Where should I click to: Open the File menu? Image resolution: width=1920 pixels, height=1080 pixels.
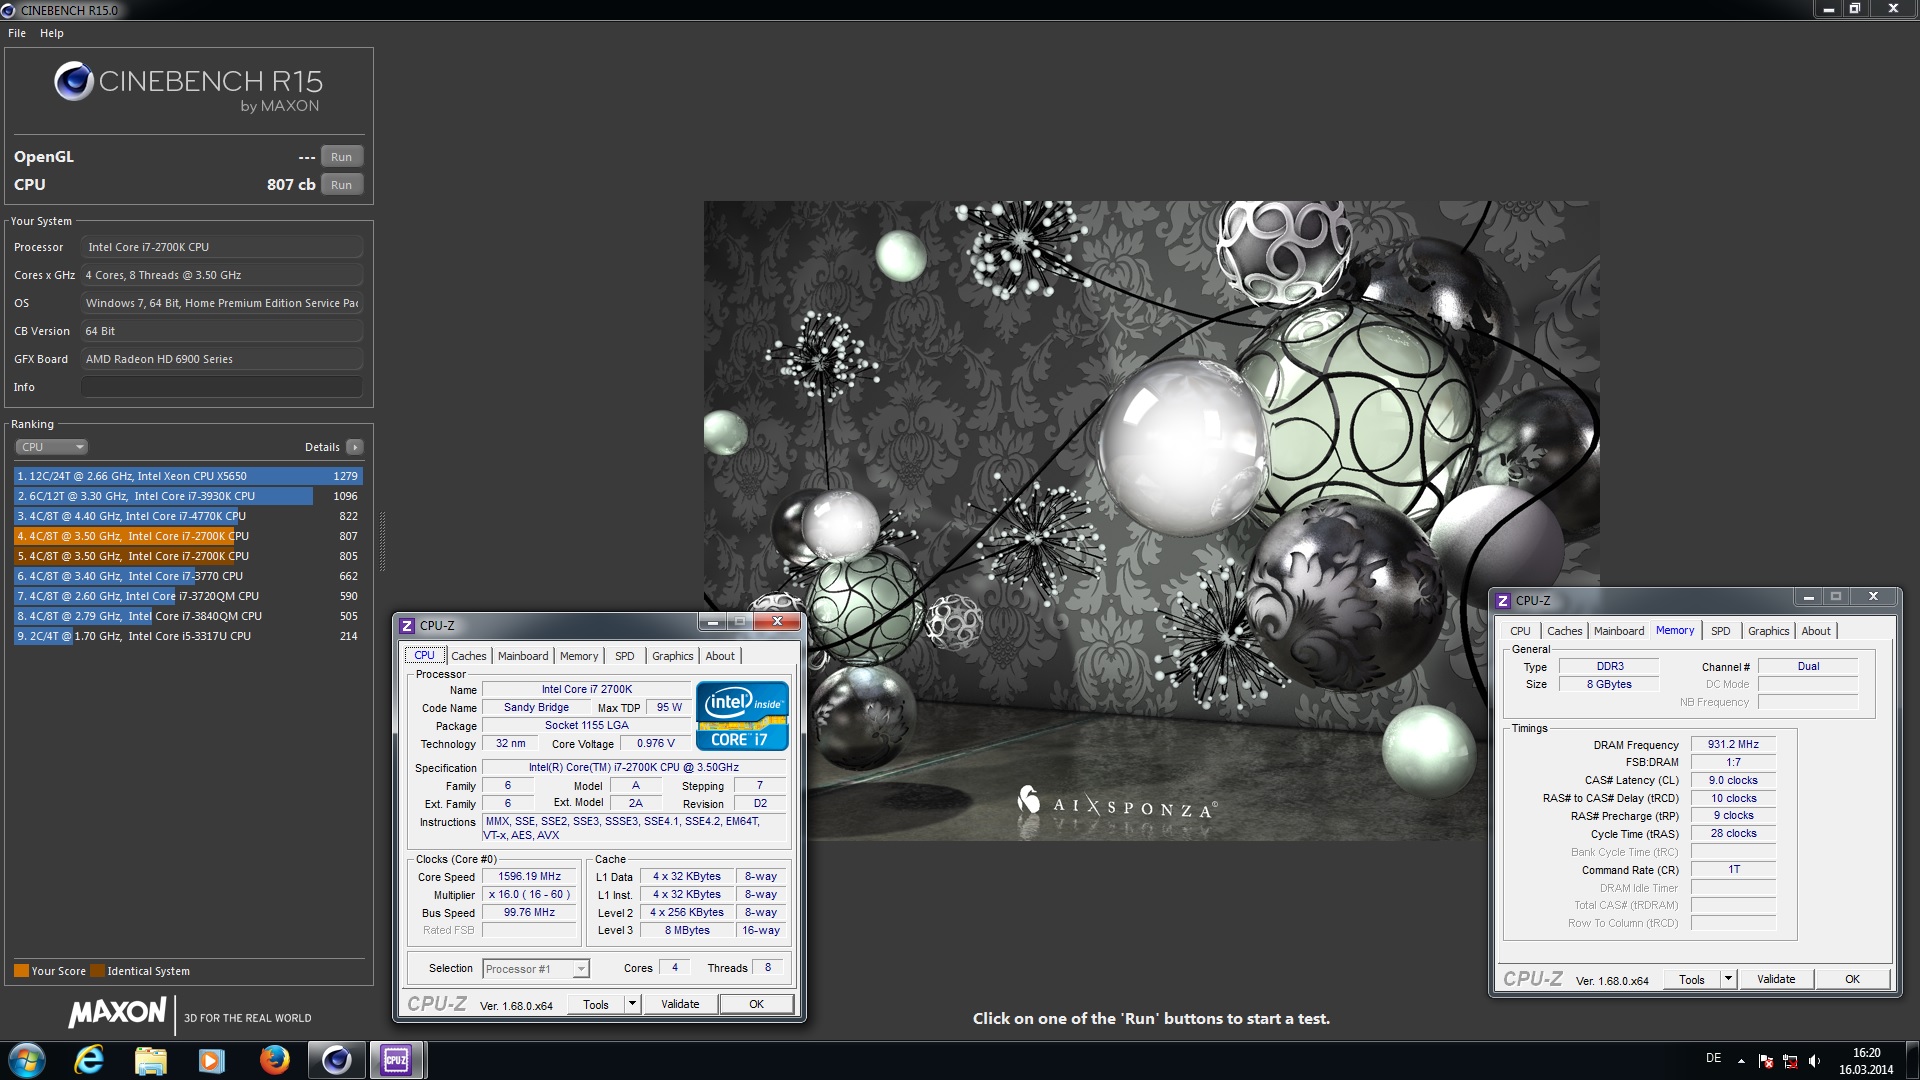[x=17, y=33]
